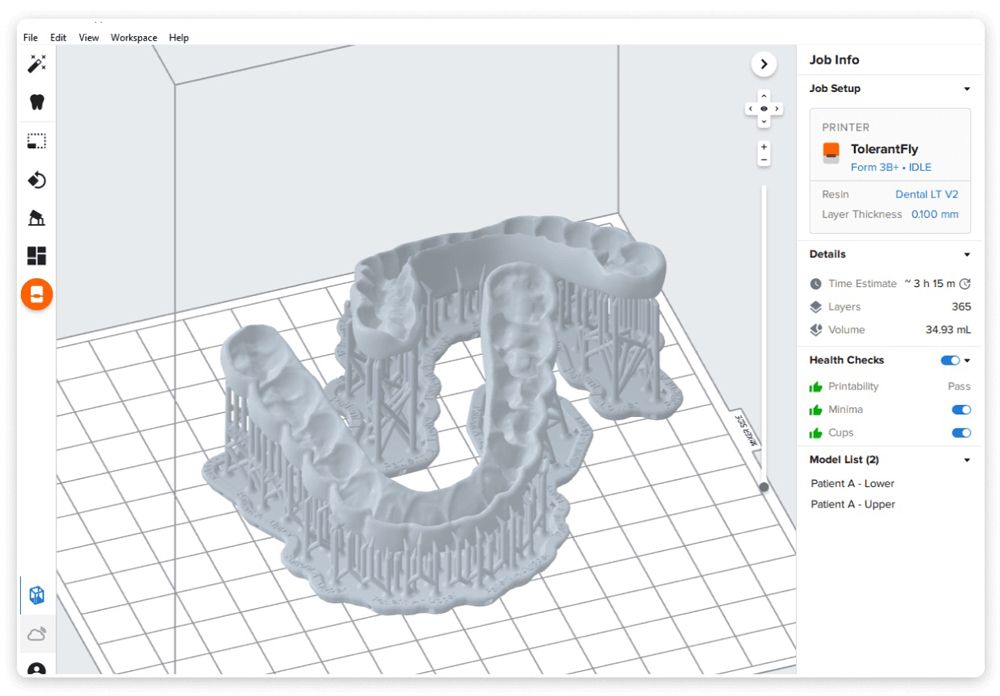The image size is (1000, 696).
Task: Rotate view left with the view pad arrow
Action: tap(751, 109)
